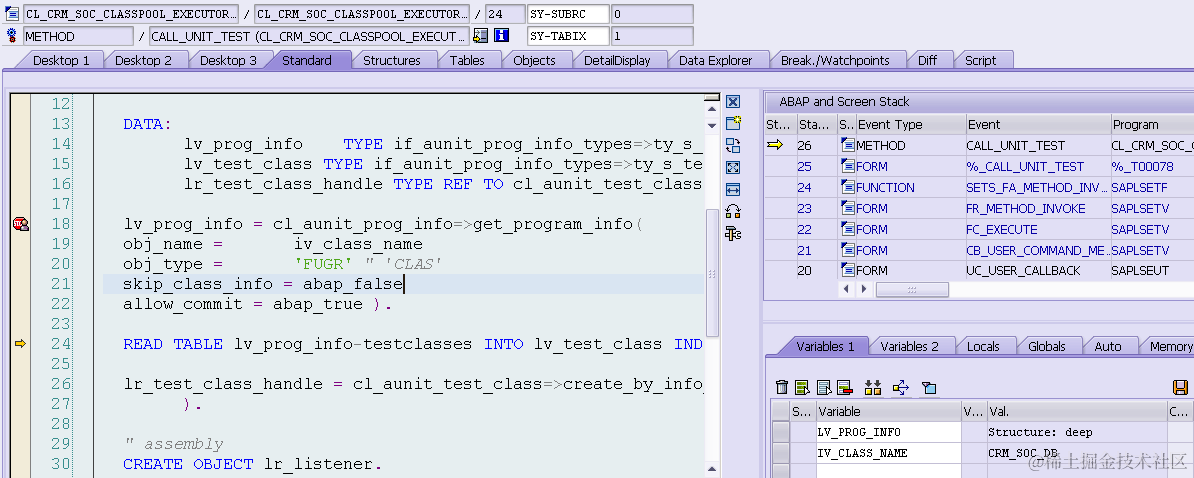Click the document icon in the METHOD stack row 26
Screen dimensions: 1194x478
847,145
